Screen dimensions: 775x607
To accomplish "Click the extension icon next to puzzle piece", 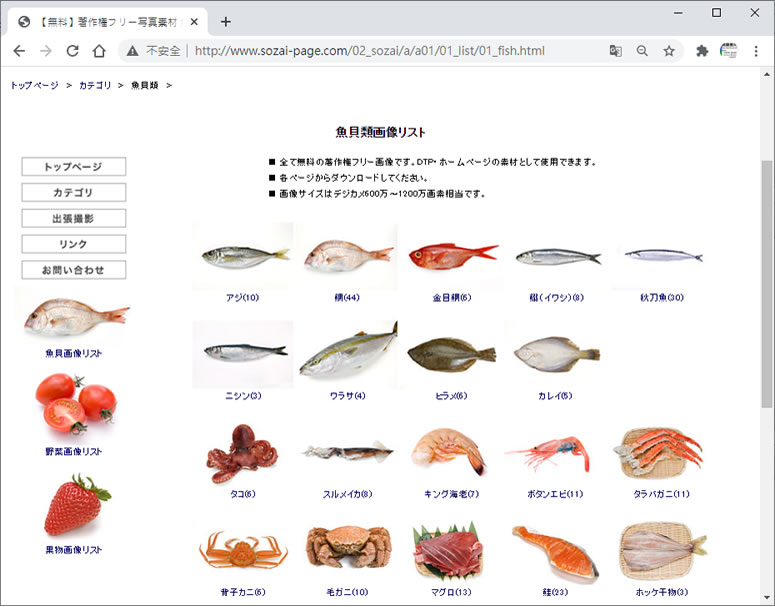I will click(x=729, y=51).
